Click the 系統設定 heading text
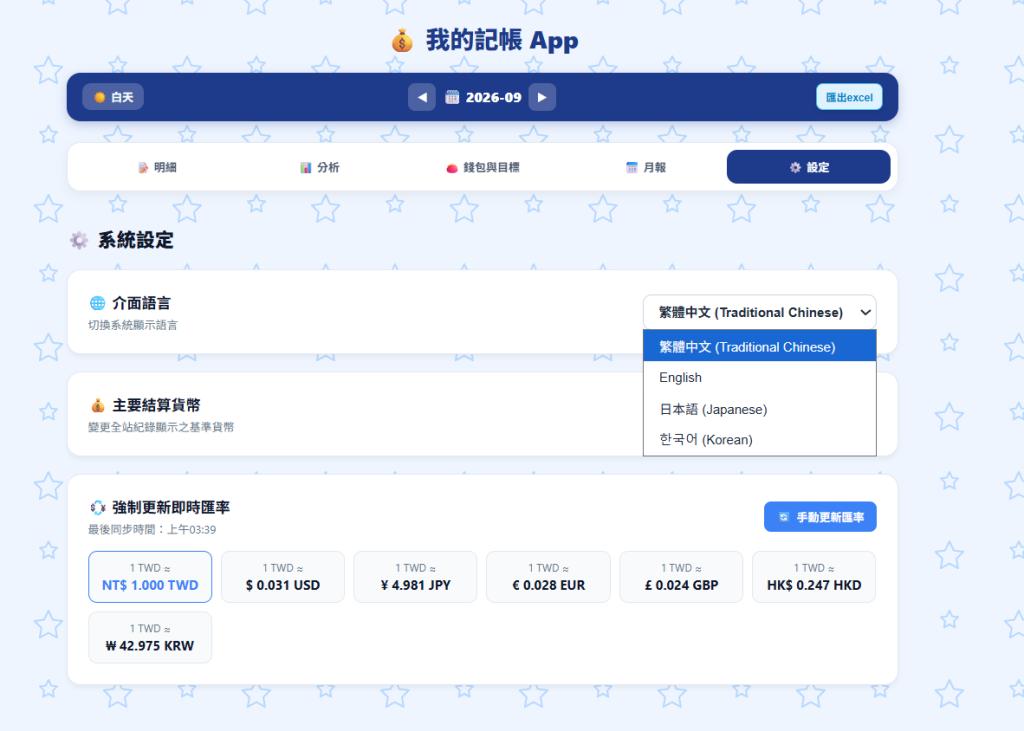 136,240
